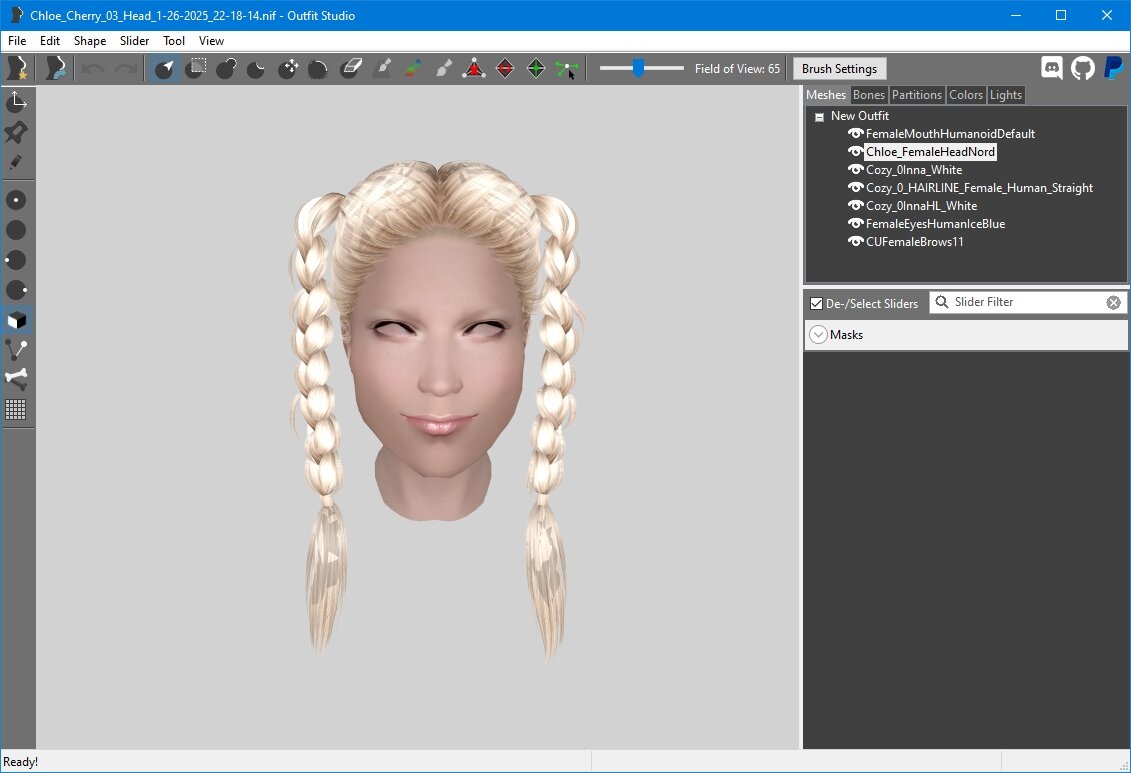This screenshot has height=773, width=1131.
Task: Click the connected nodes icon in sidebar
Action: tap(16, 350)
